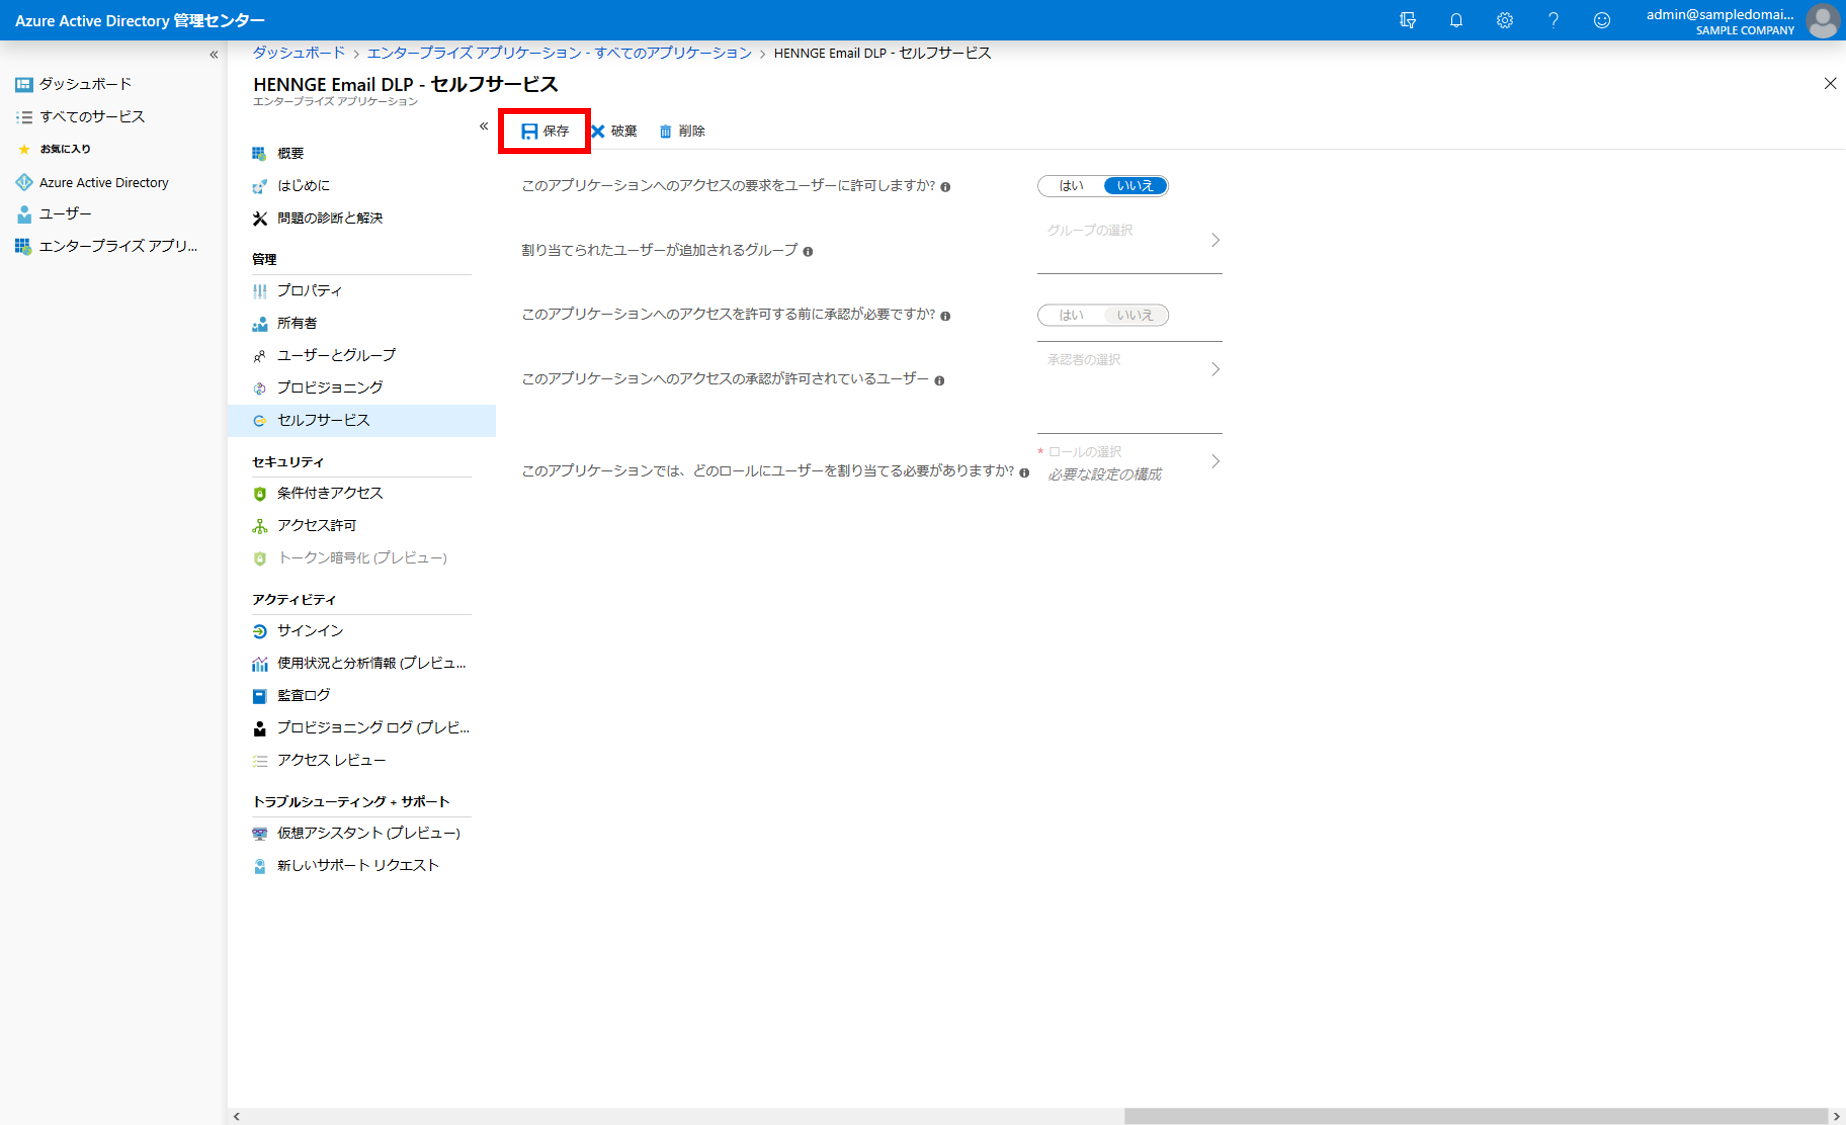Open 新しいサポート リクエスト
Image resolution: width=1846 pixels, height=1125 pixels.
point(357,865)
